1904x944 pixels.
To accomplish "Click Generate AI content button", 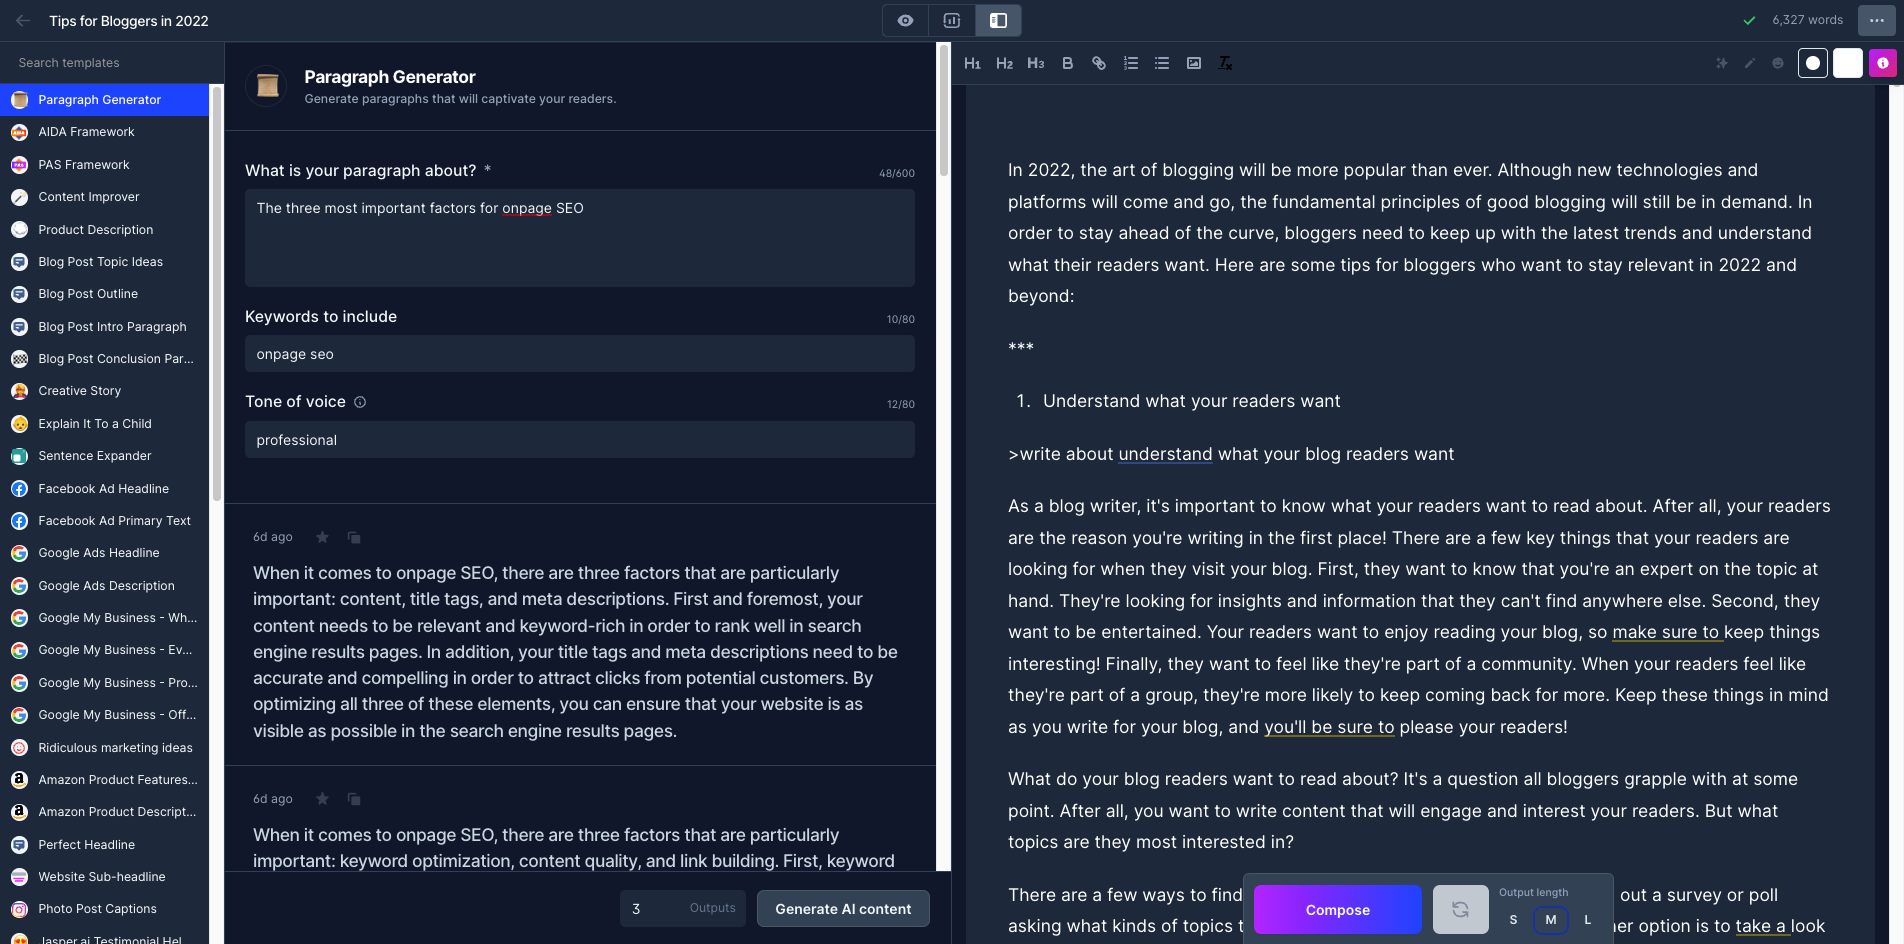I will (843, 908).
